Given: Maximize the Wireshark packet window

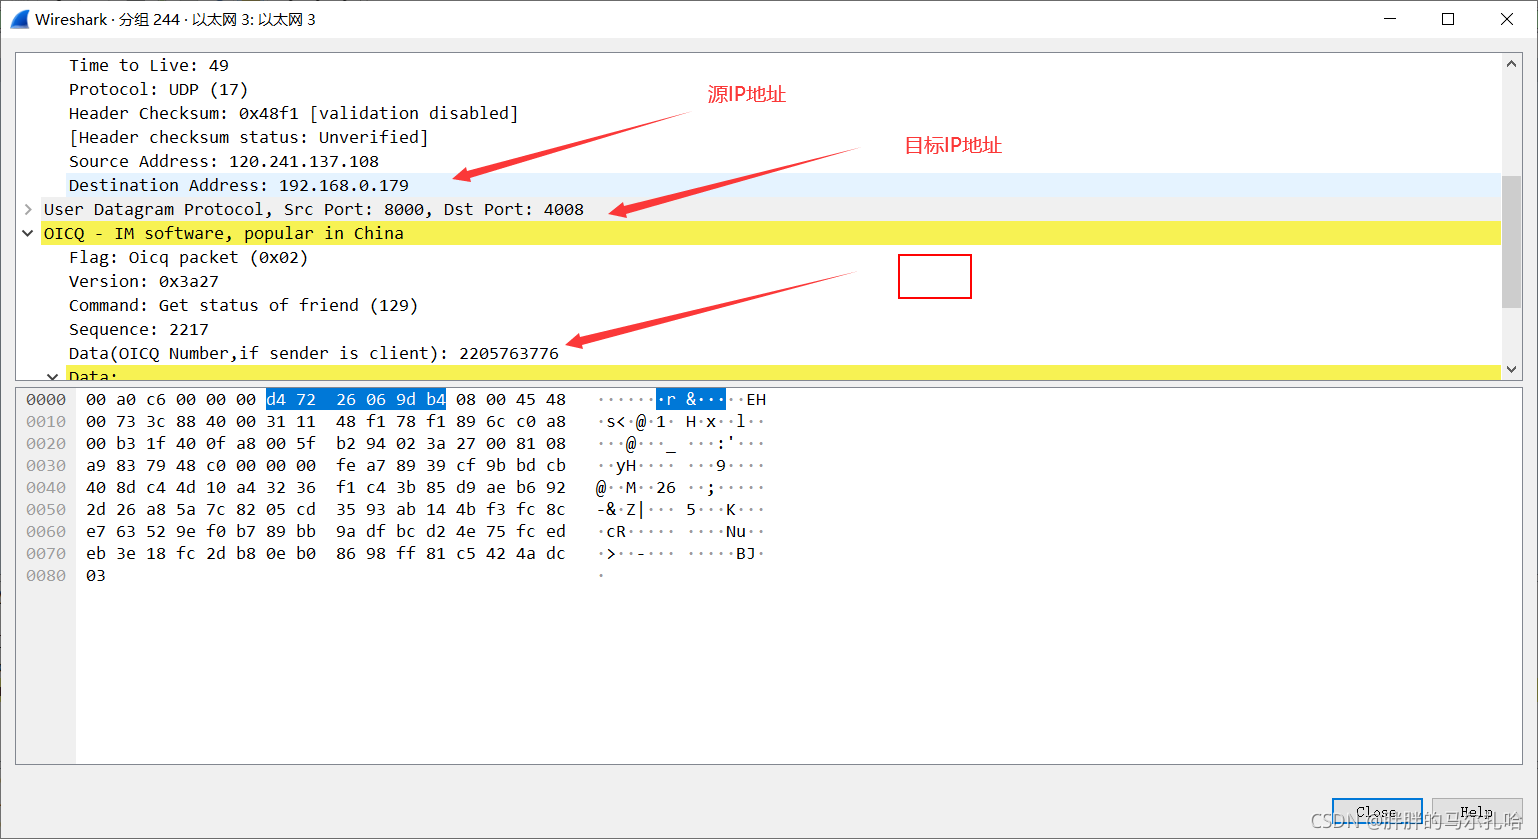Looking at the screenshot, I should [x=1447, y=19].
